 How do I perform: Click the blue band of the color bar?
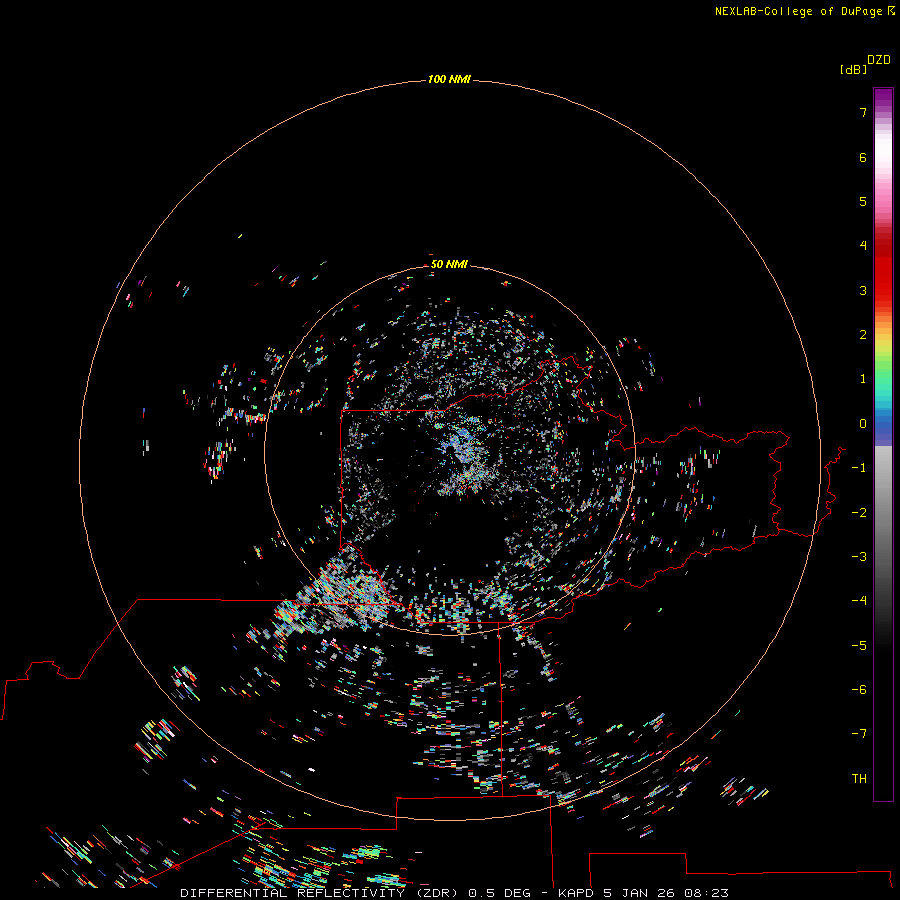coord(883,426)
